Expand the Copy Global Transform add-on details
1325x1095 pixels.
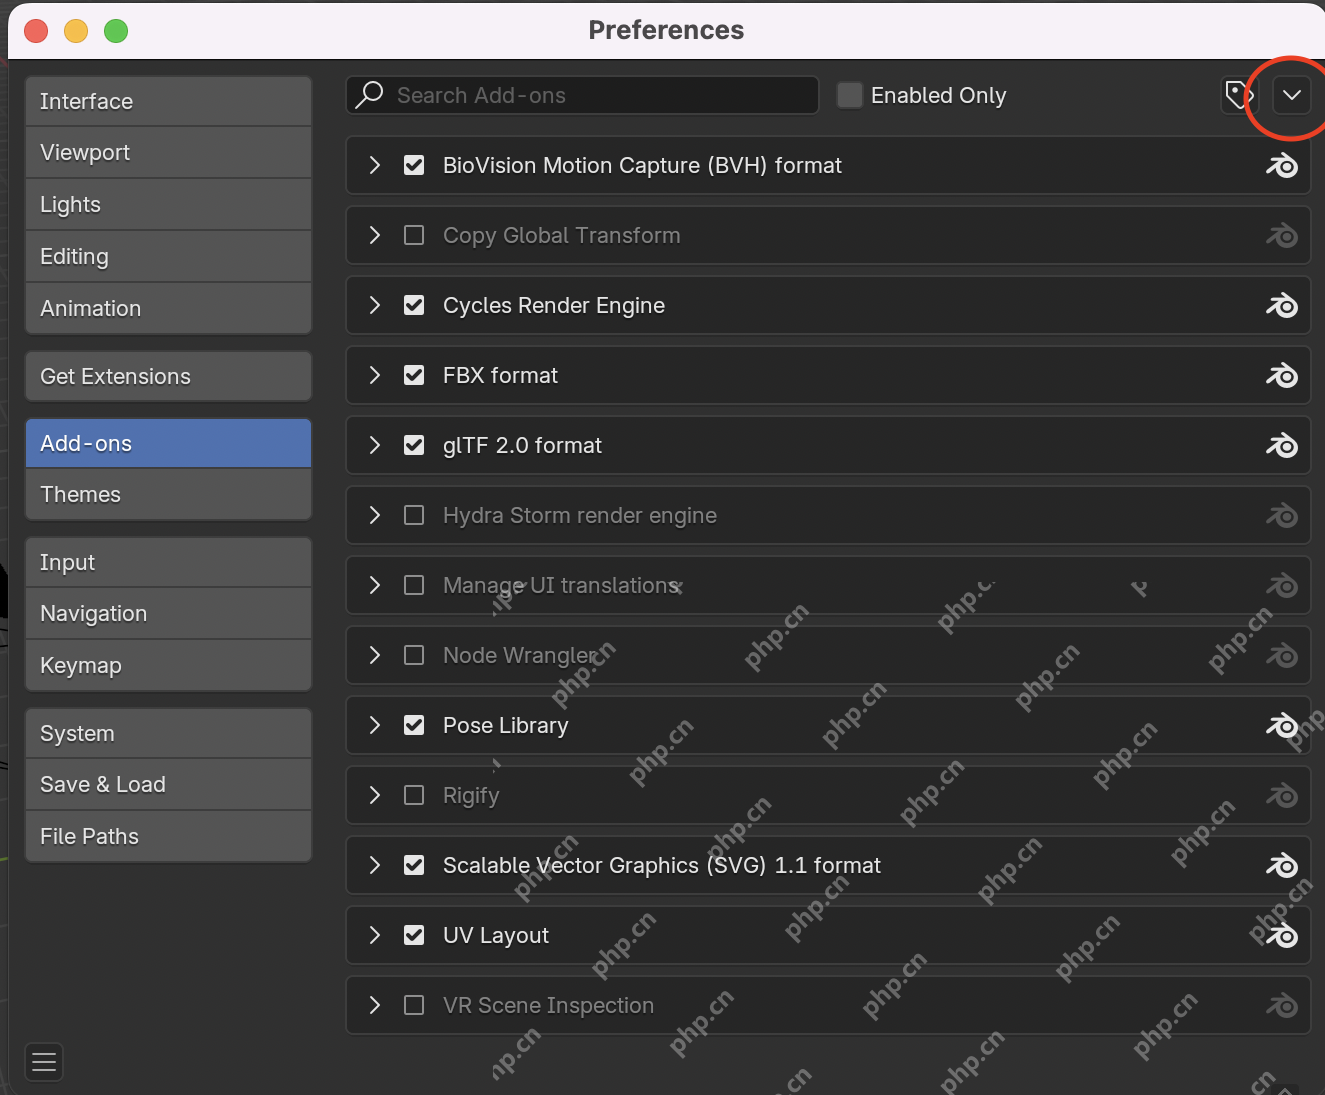[x=375, y=235]
